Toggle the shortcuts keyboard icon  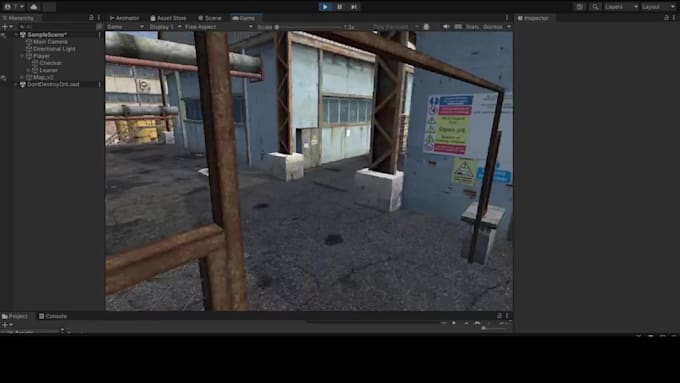tap(458, 27)
